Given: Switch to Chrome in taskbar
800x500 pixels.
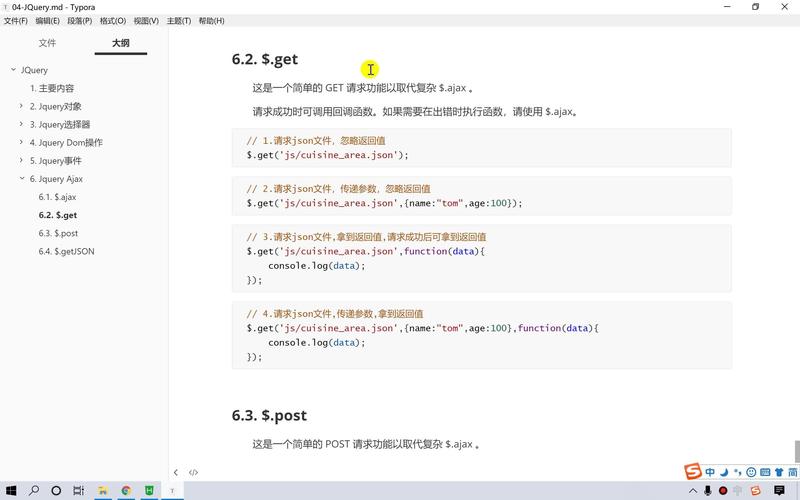Looking at the screenshot, I should point(126,491).
